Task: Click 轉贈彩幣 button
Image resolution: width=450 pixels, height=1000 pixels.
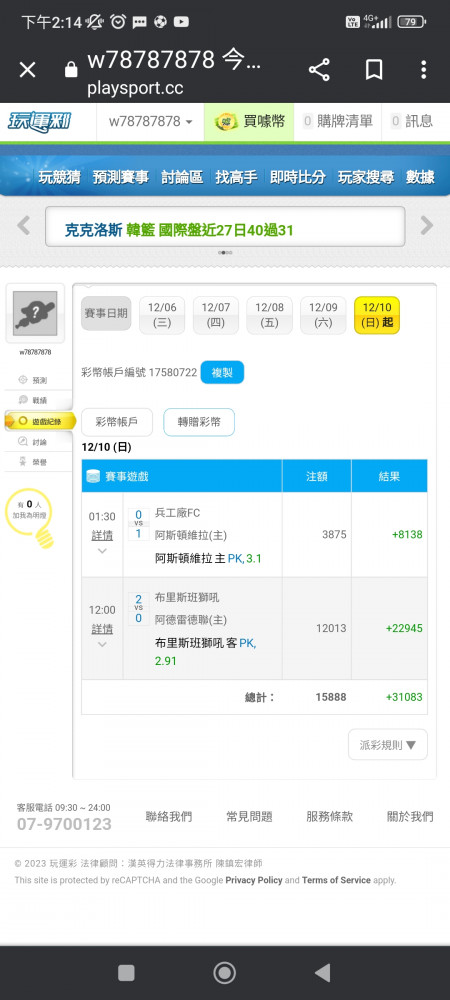Action: pos(199,422)
